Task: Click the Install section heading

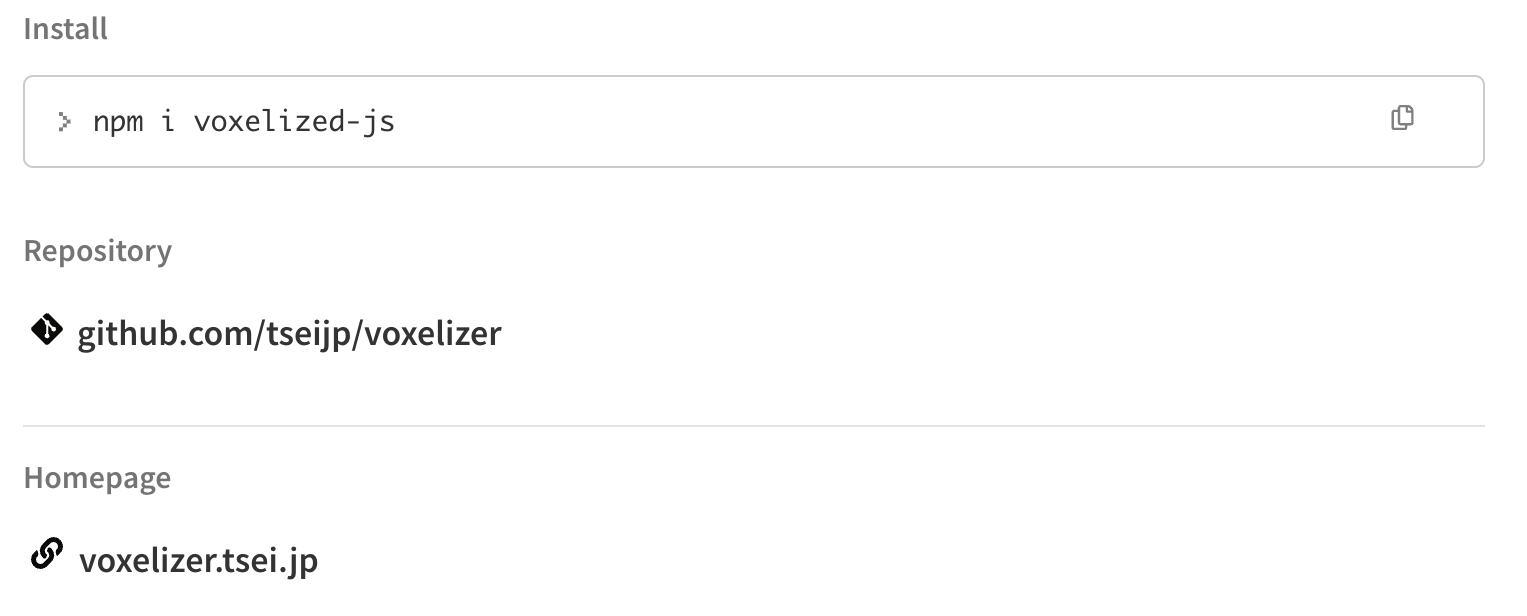Action: pyautogui.click(x=65, y=29)
